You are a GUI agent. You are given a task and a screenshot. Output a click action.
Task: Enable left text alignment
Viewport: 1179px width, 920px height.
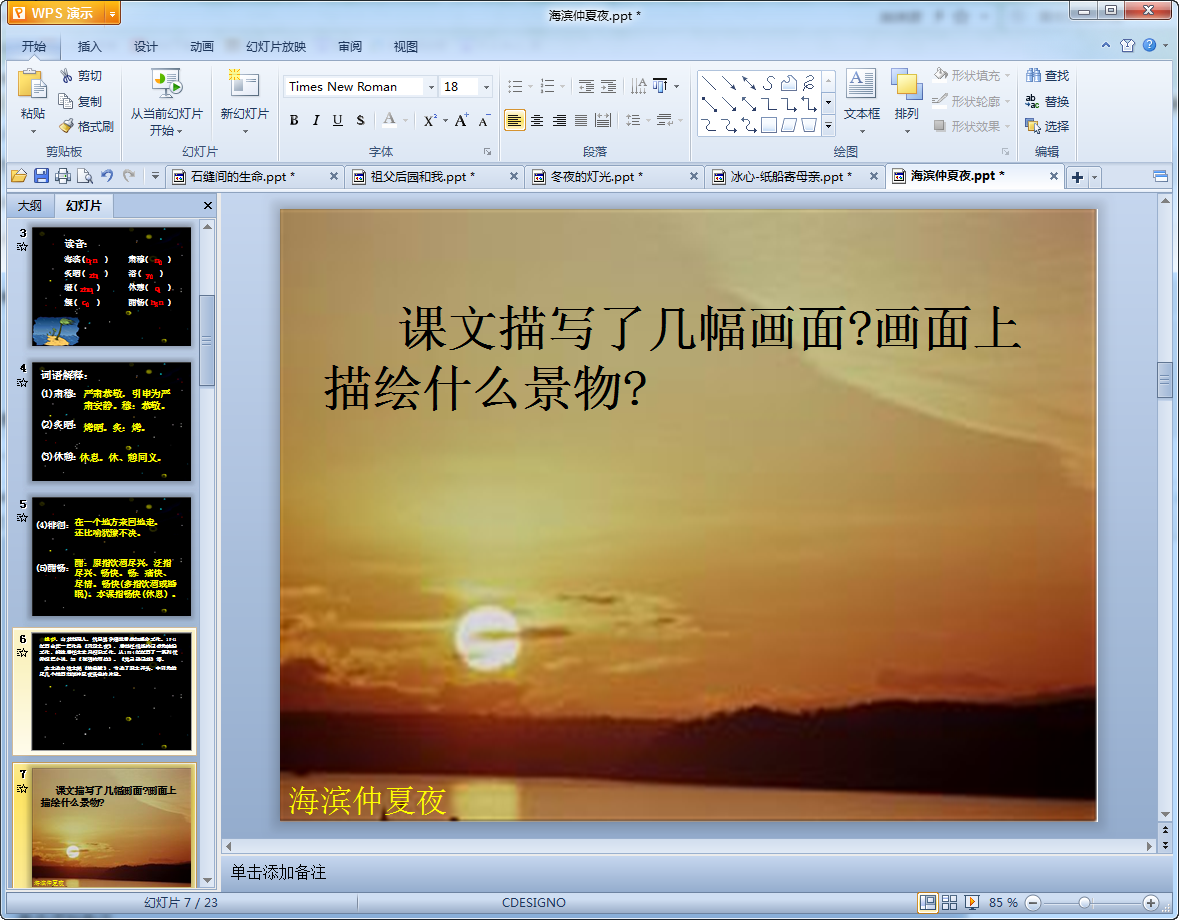pyautogui.click(x=514, y=120)
